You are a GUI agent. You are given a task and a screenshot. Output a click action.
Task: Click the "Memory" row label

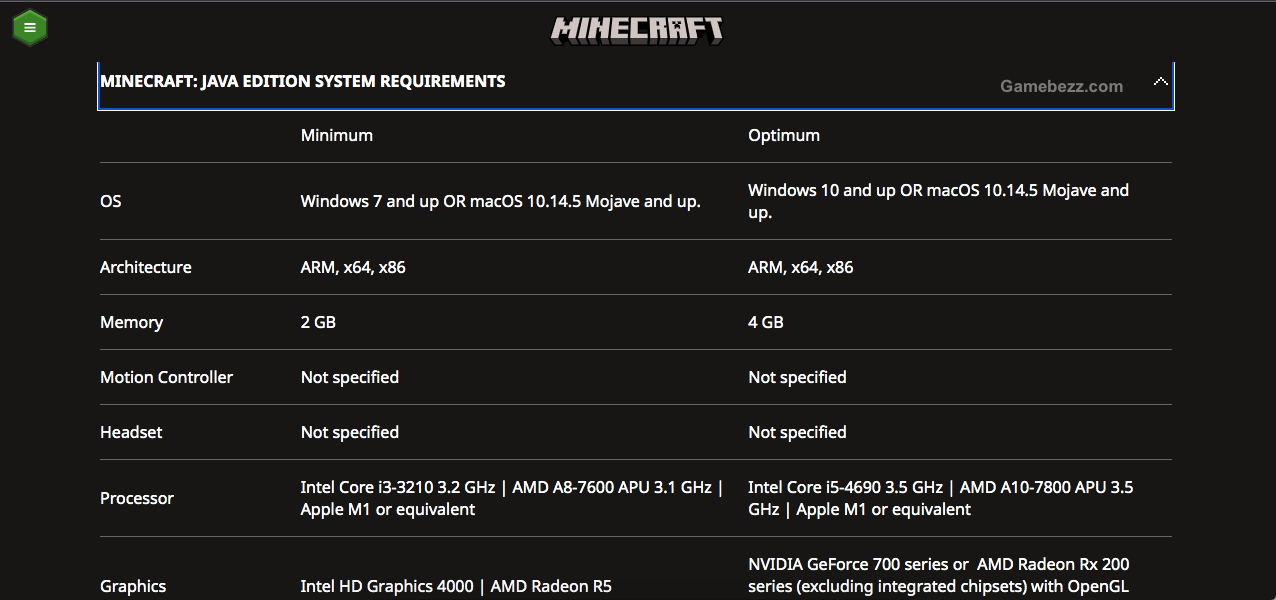(131, 322)
